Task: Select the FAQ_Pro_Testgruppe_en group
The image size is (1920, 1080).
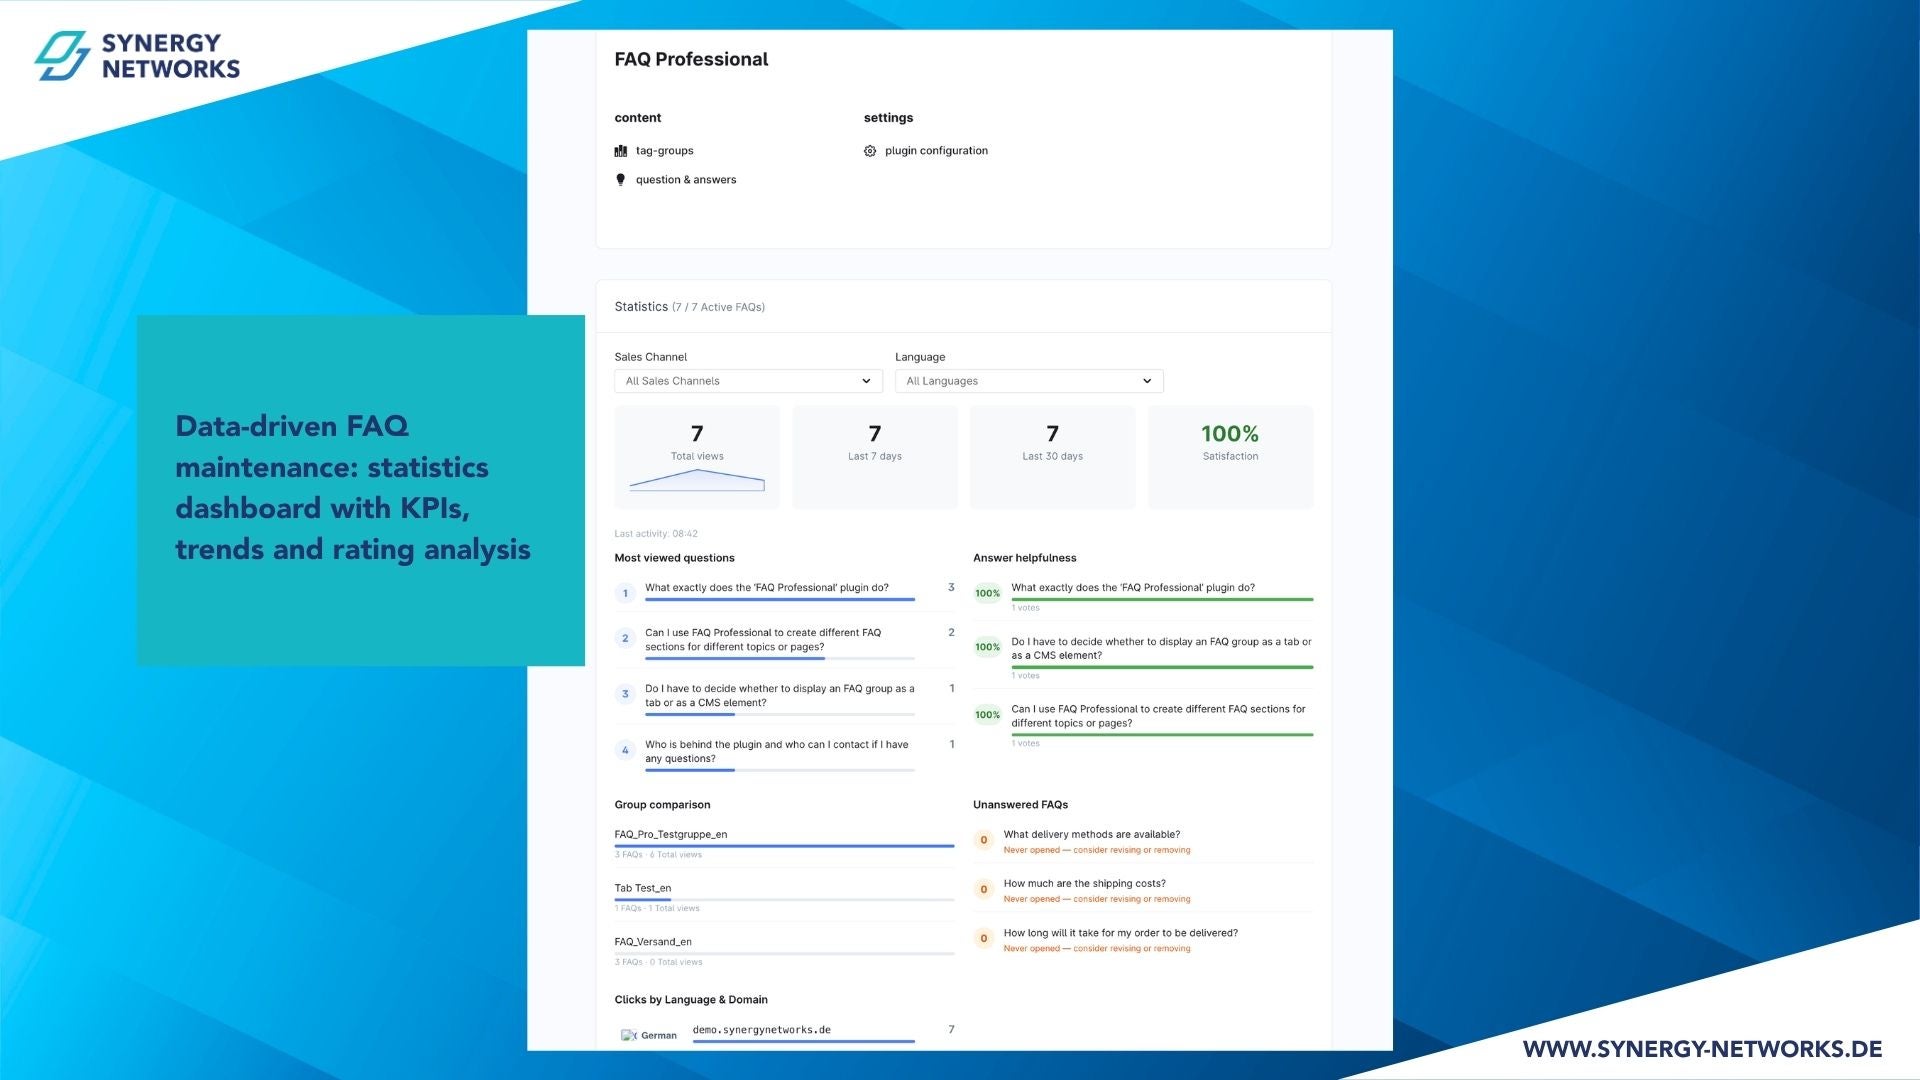Action: tap(671, 835)
